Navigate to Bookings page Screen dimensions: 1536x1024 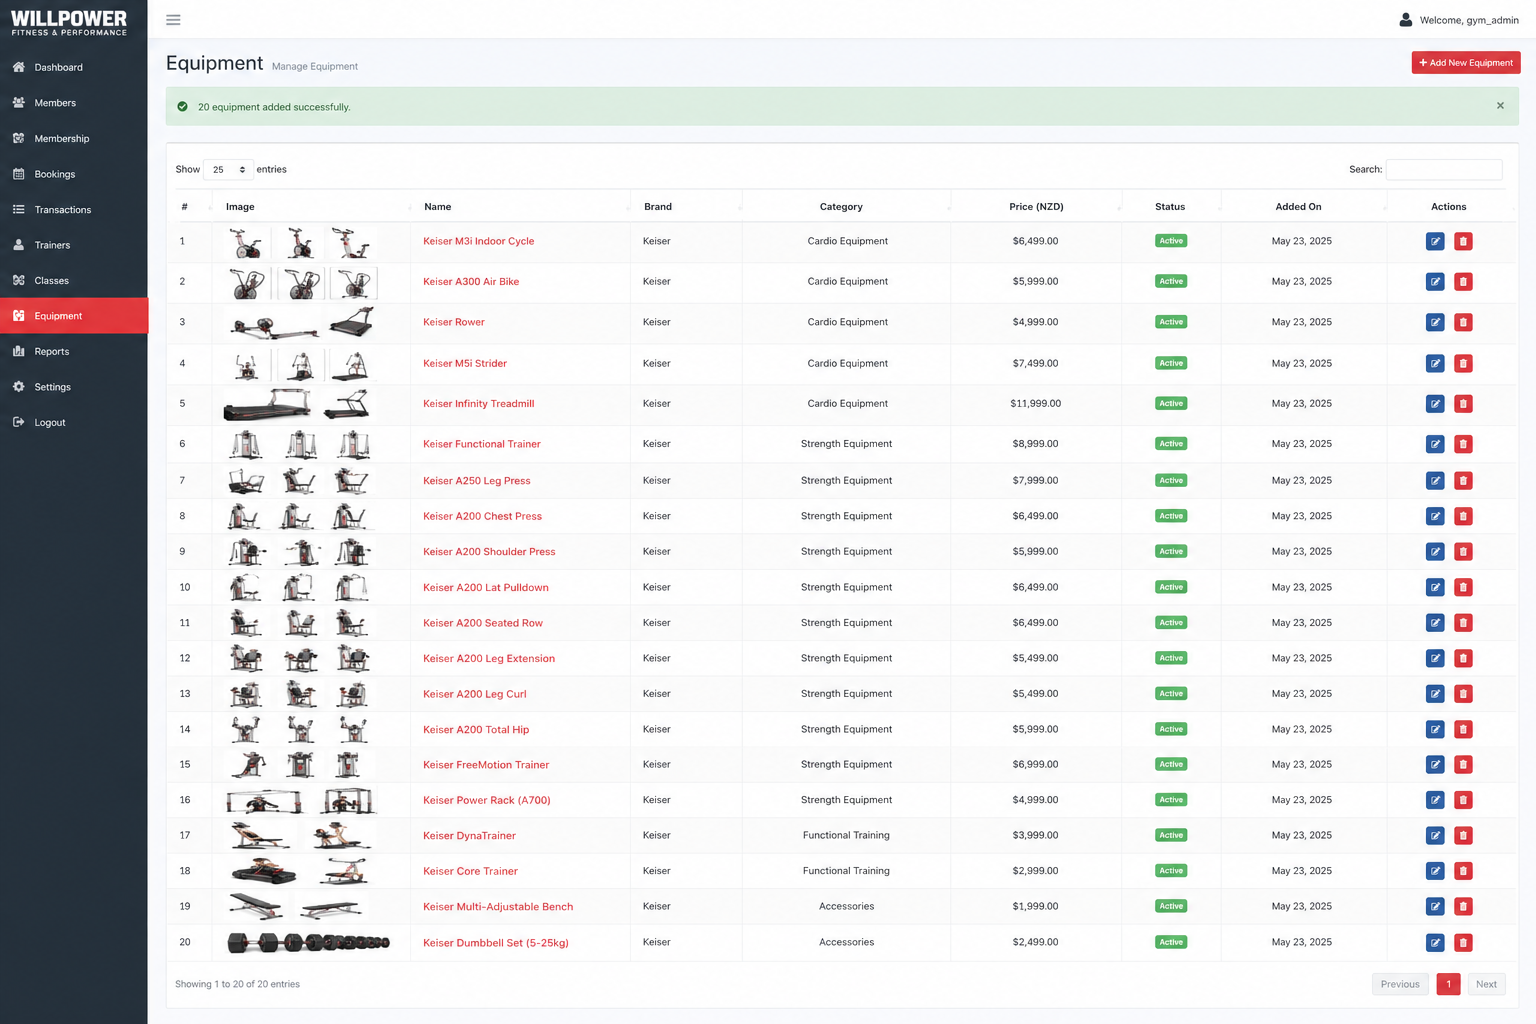click(74, 174)
